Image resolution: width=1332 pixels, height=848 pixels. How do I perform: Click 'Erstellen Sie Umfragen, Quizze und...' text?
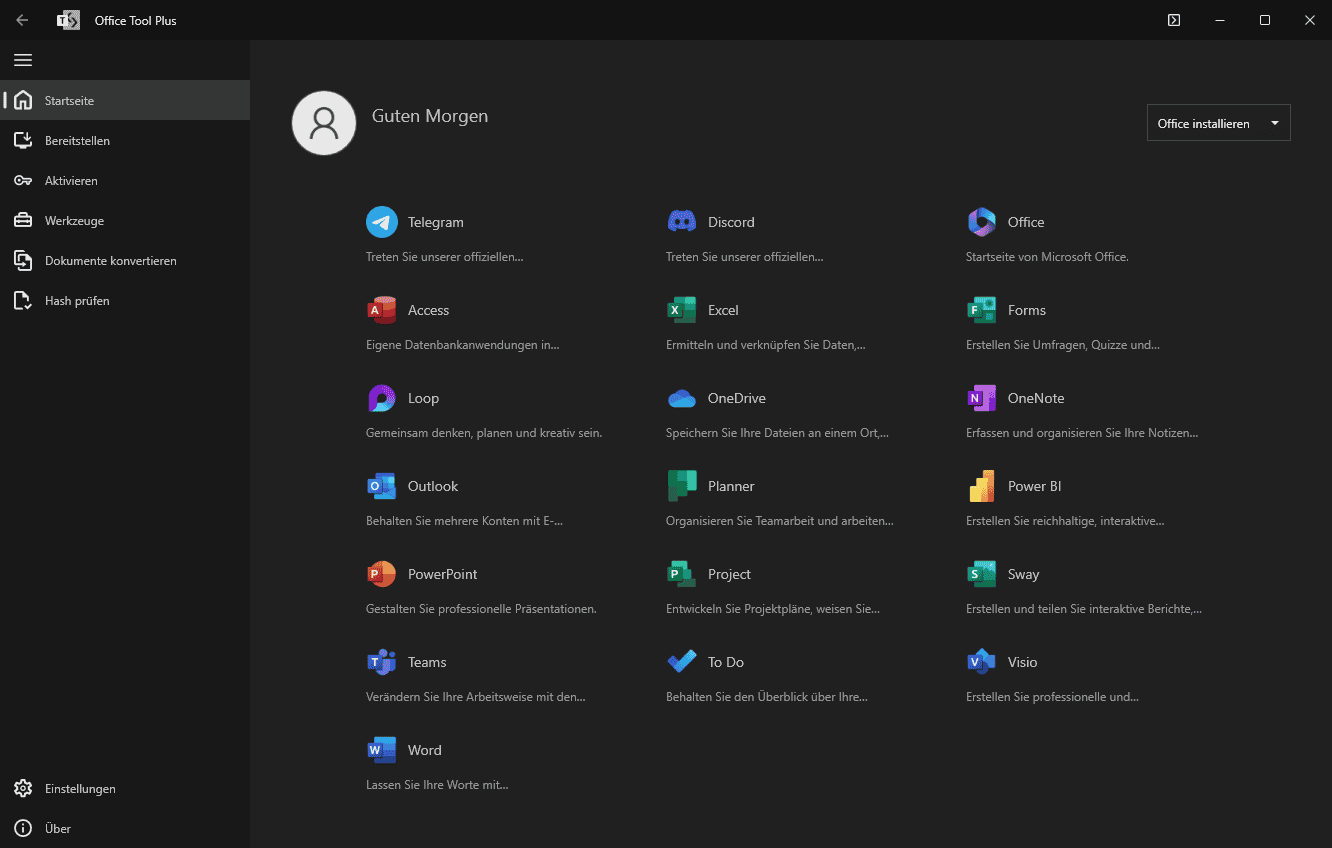(1063, 345)
